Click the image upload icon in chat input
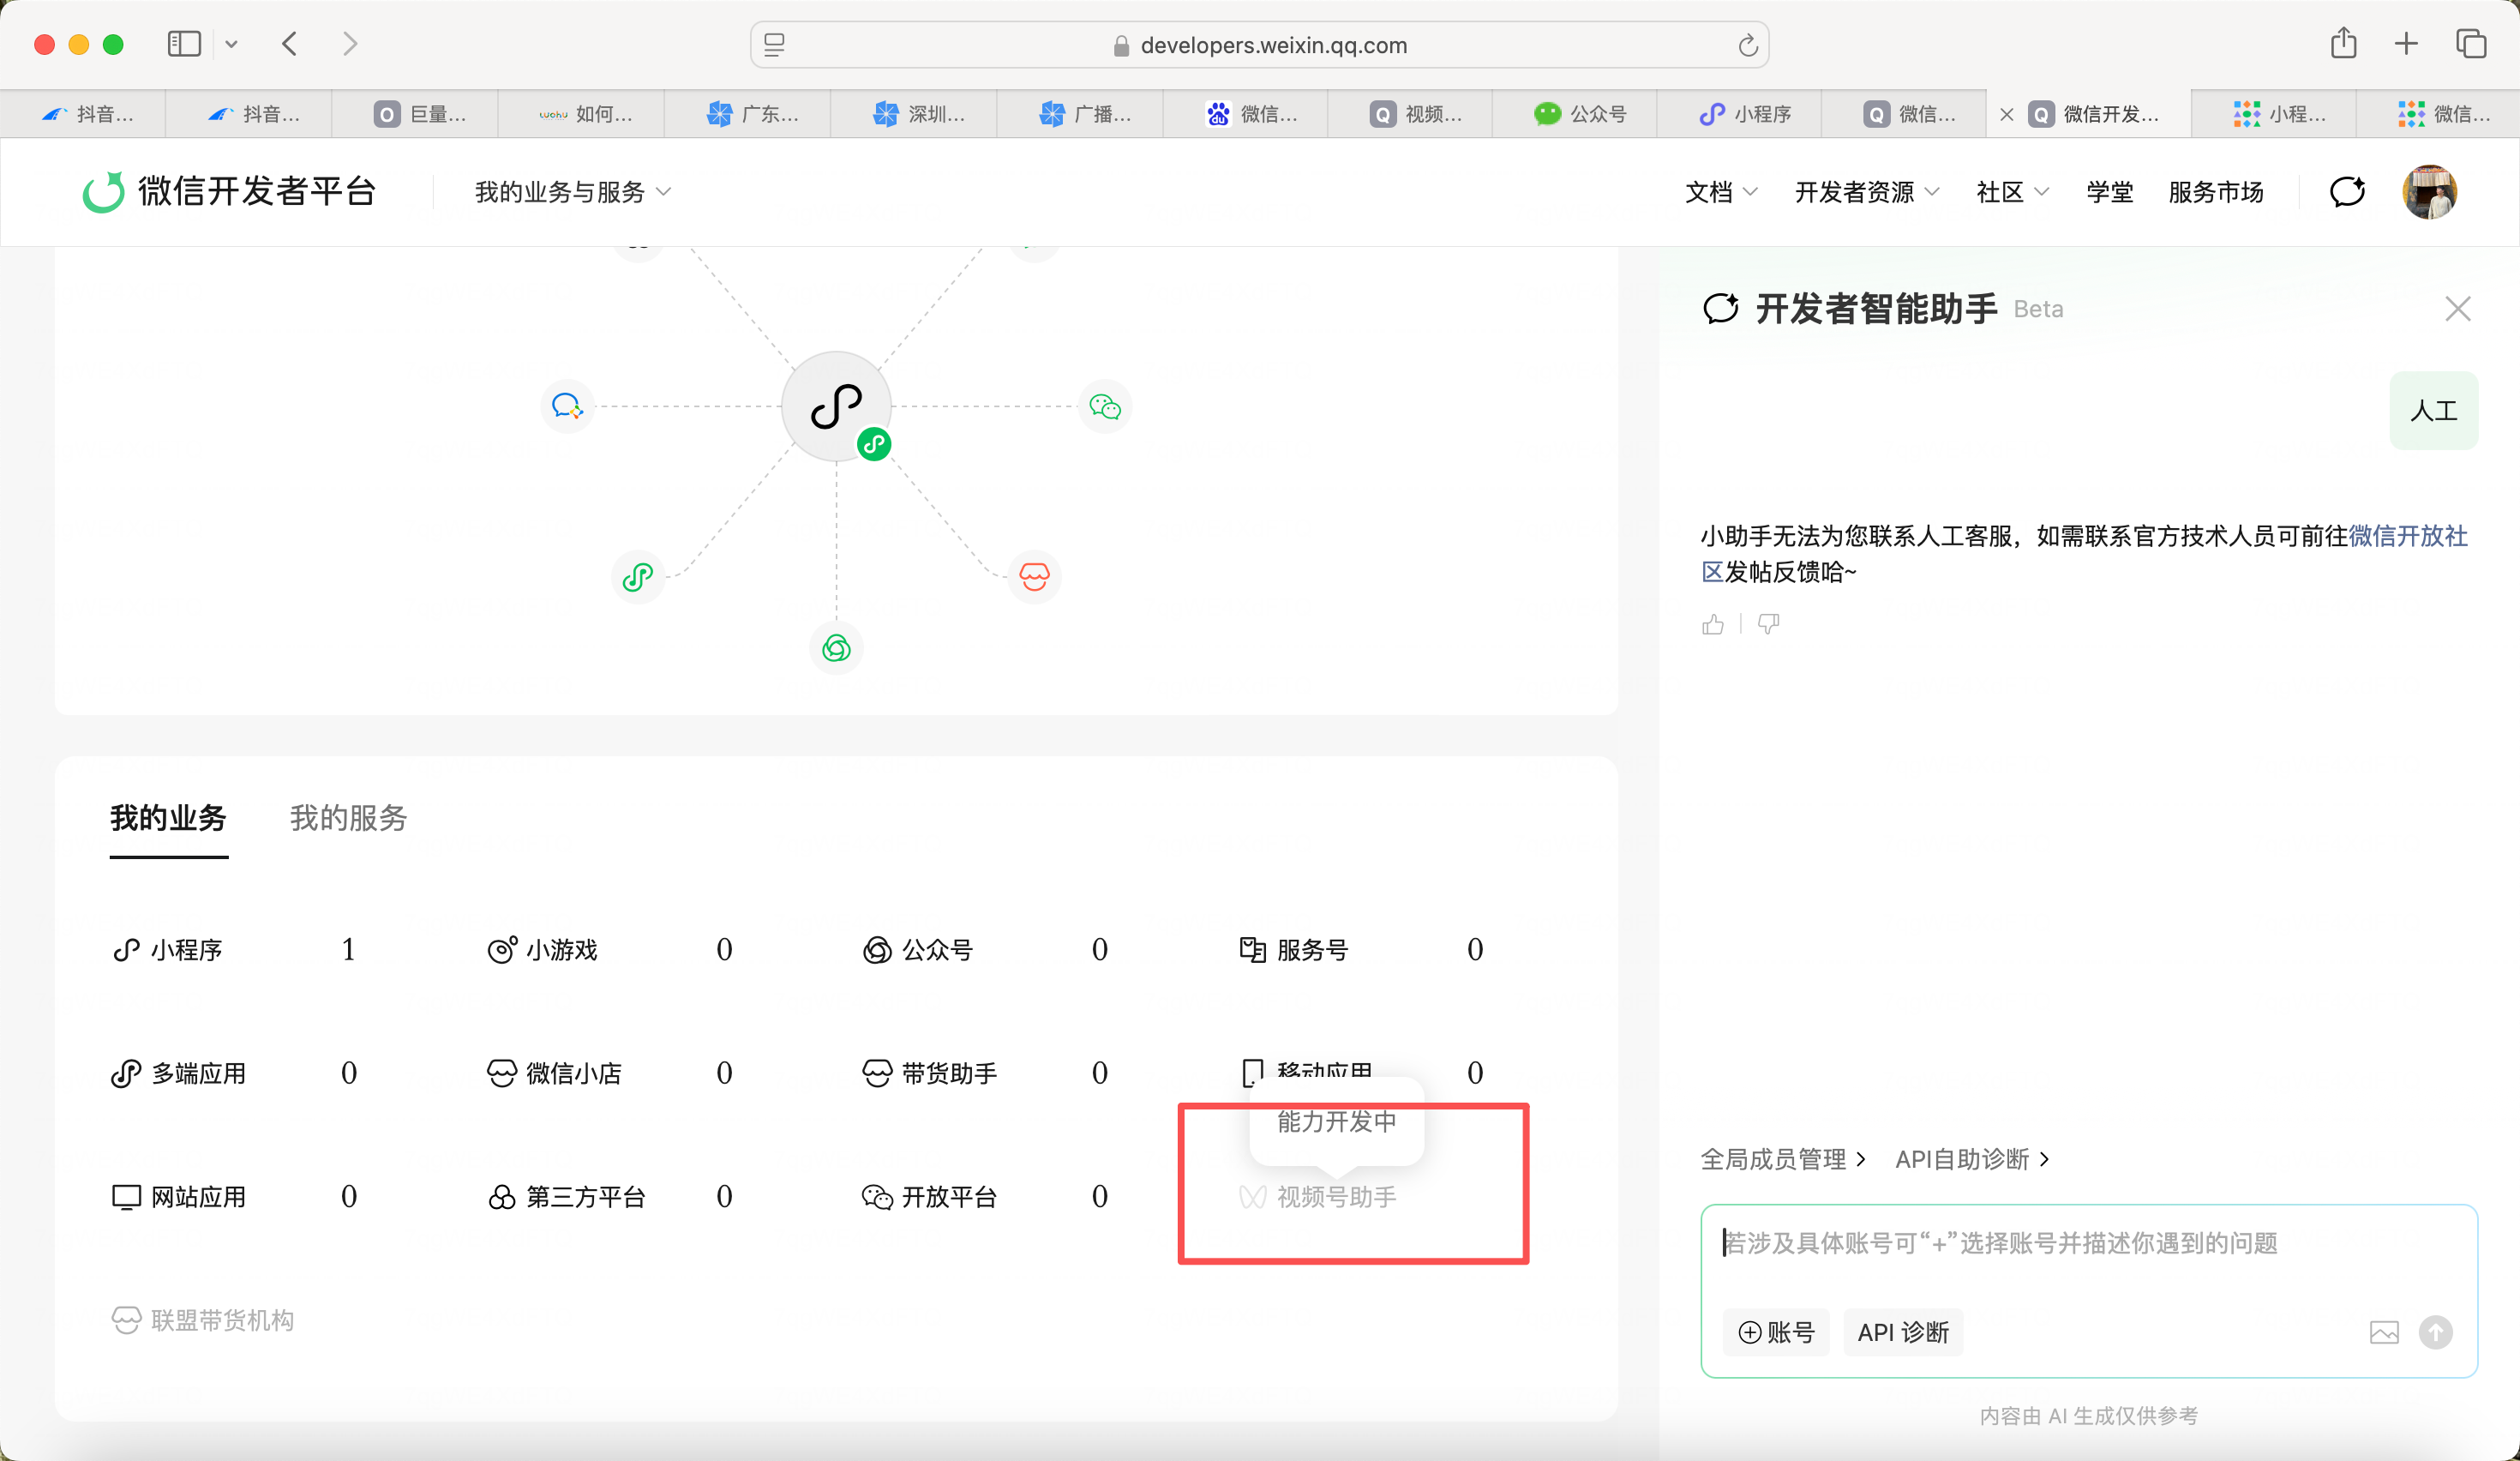 click(2384, 1332)
